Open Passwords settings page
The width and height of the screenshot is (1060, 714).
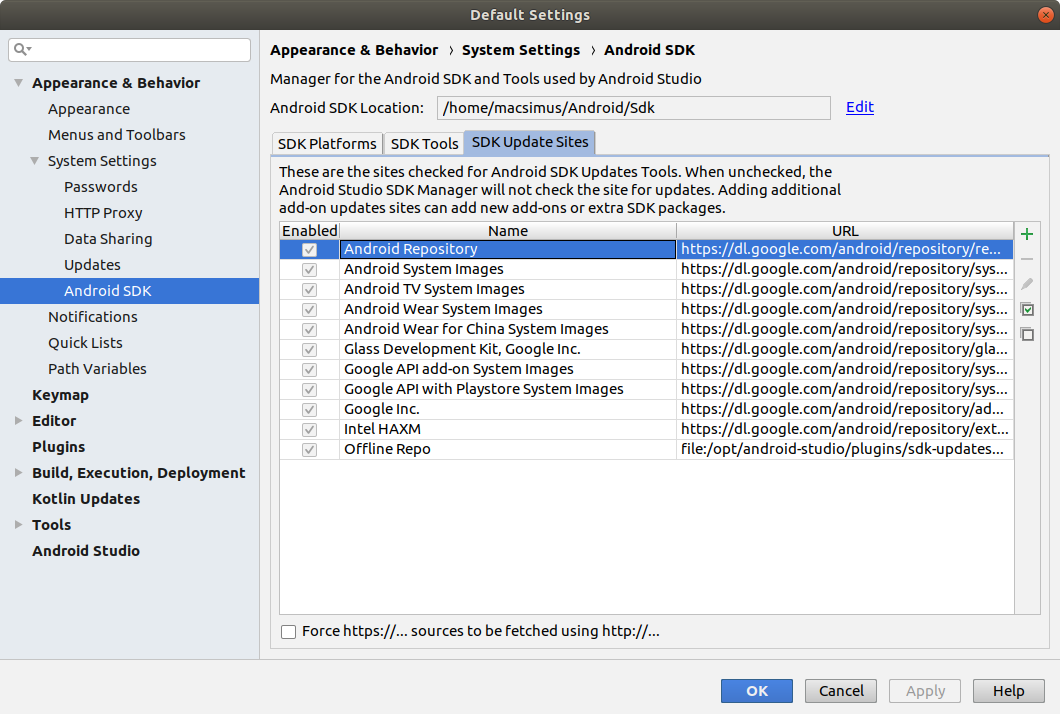pyautogui.click(x=101, y=187)
